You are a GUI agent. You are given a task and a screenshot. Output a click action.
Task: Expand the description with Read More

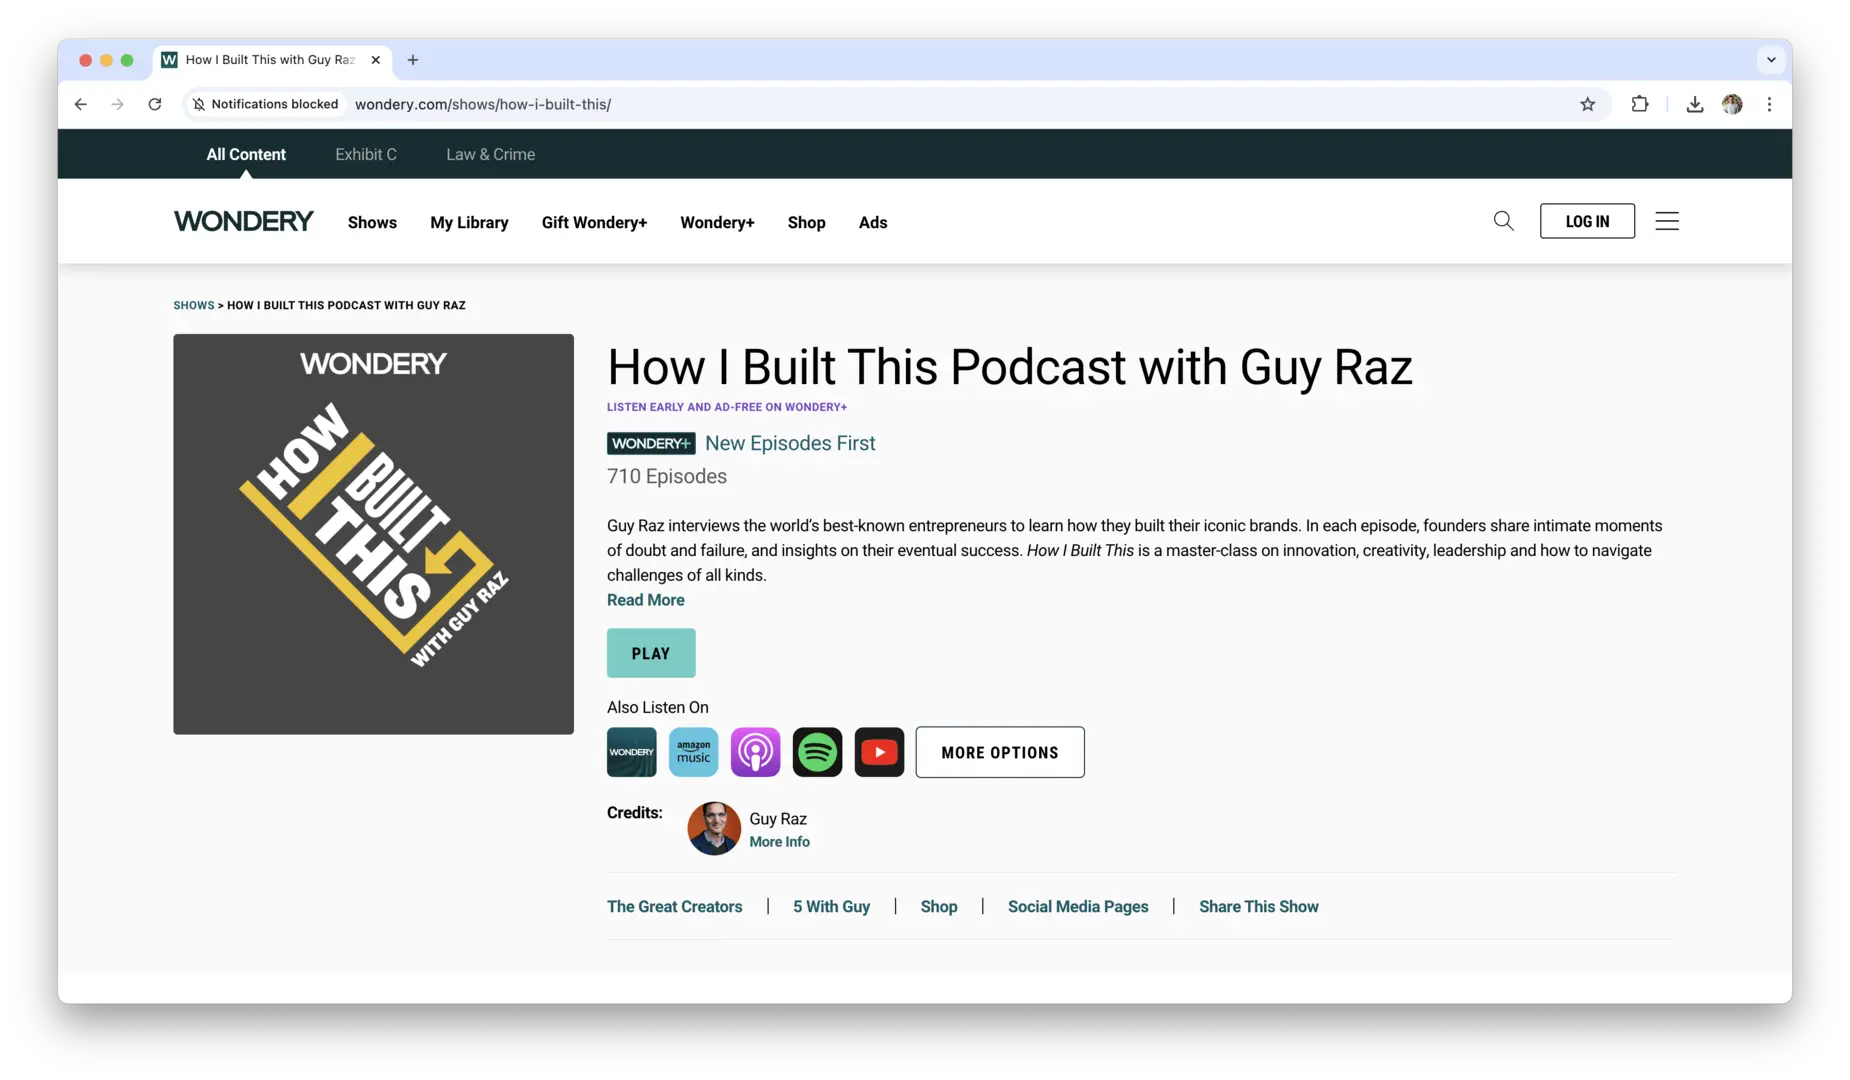click(x=645, y=599)
